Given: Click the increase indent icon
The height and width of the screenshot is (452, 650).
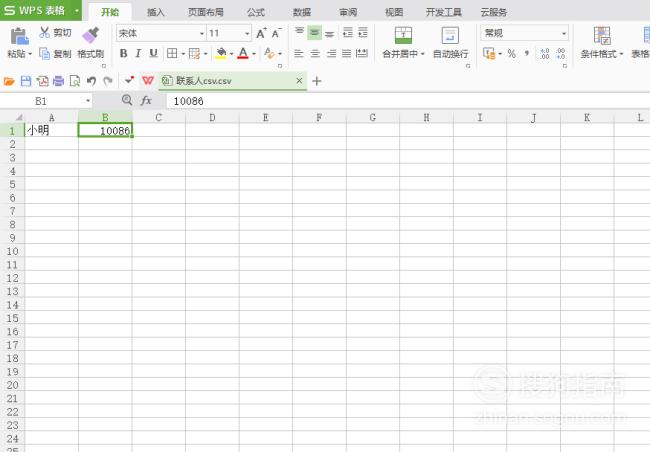Looking at the screenshot, I should tap(363, 32).
